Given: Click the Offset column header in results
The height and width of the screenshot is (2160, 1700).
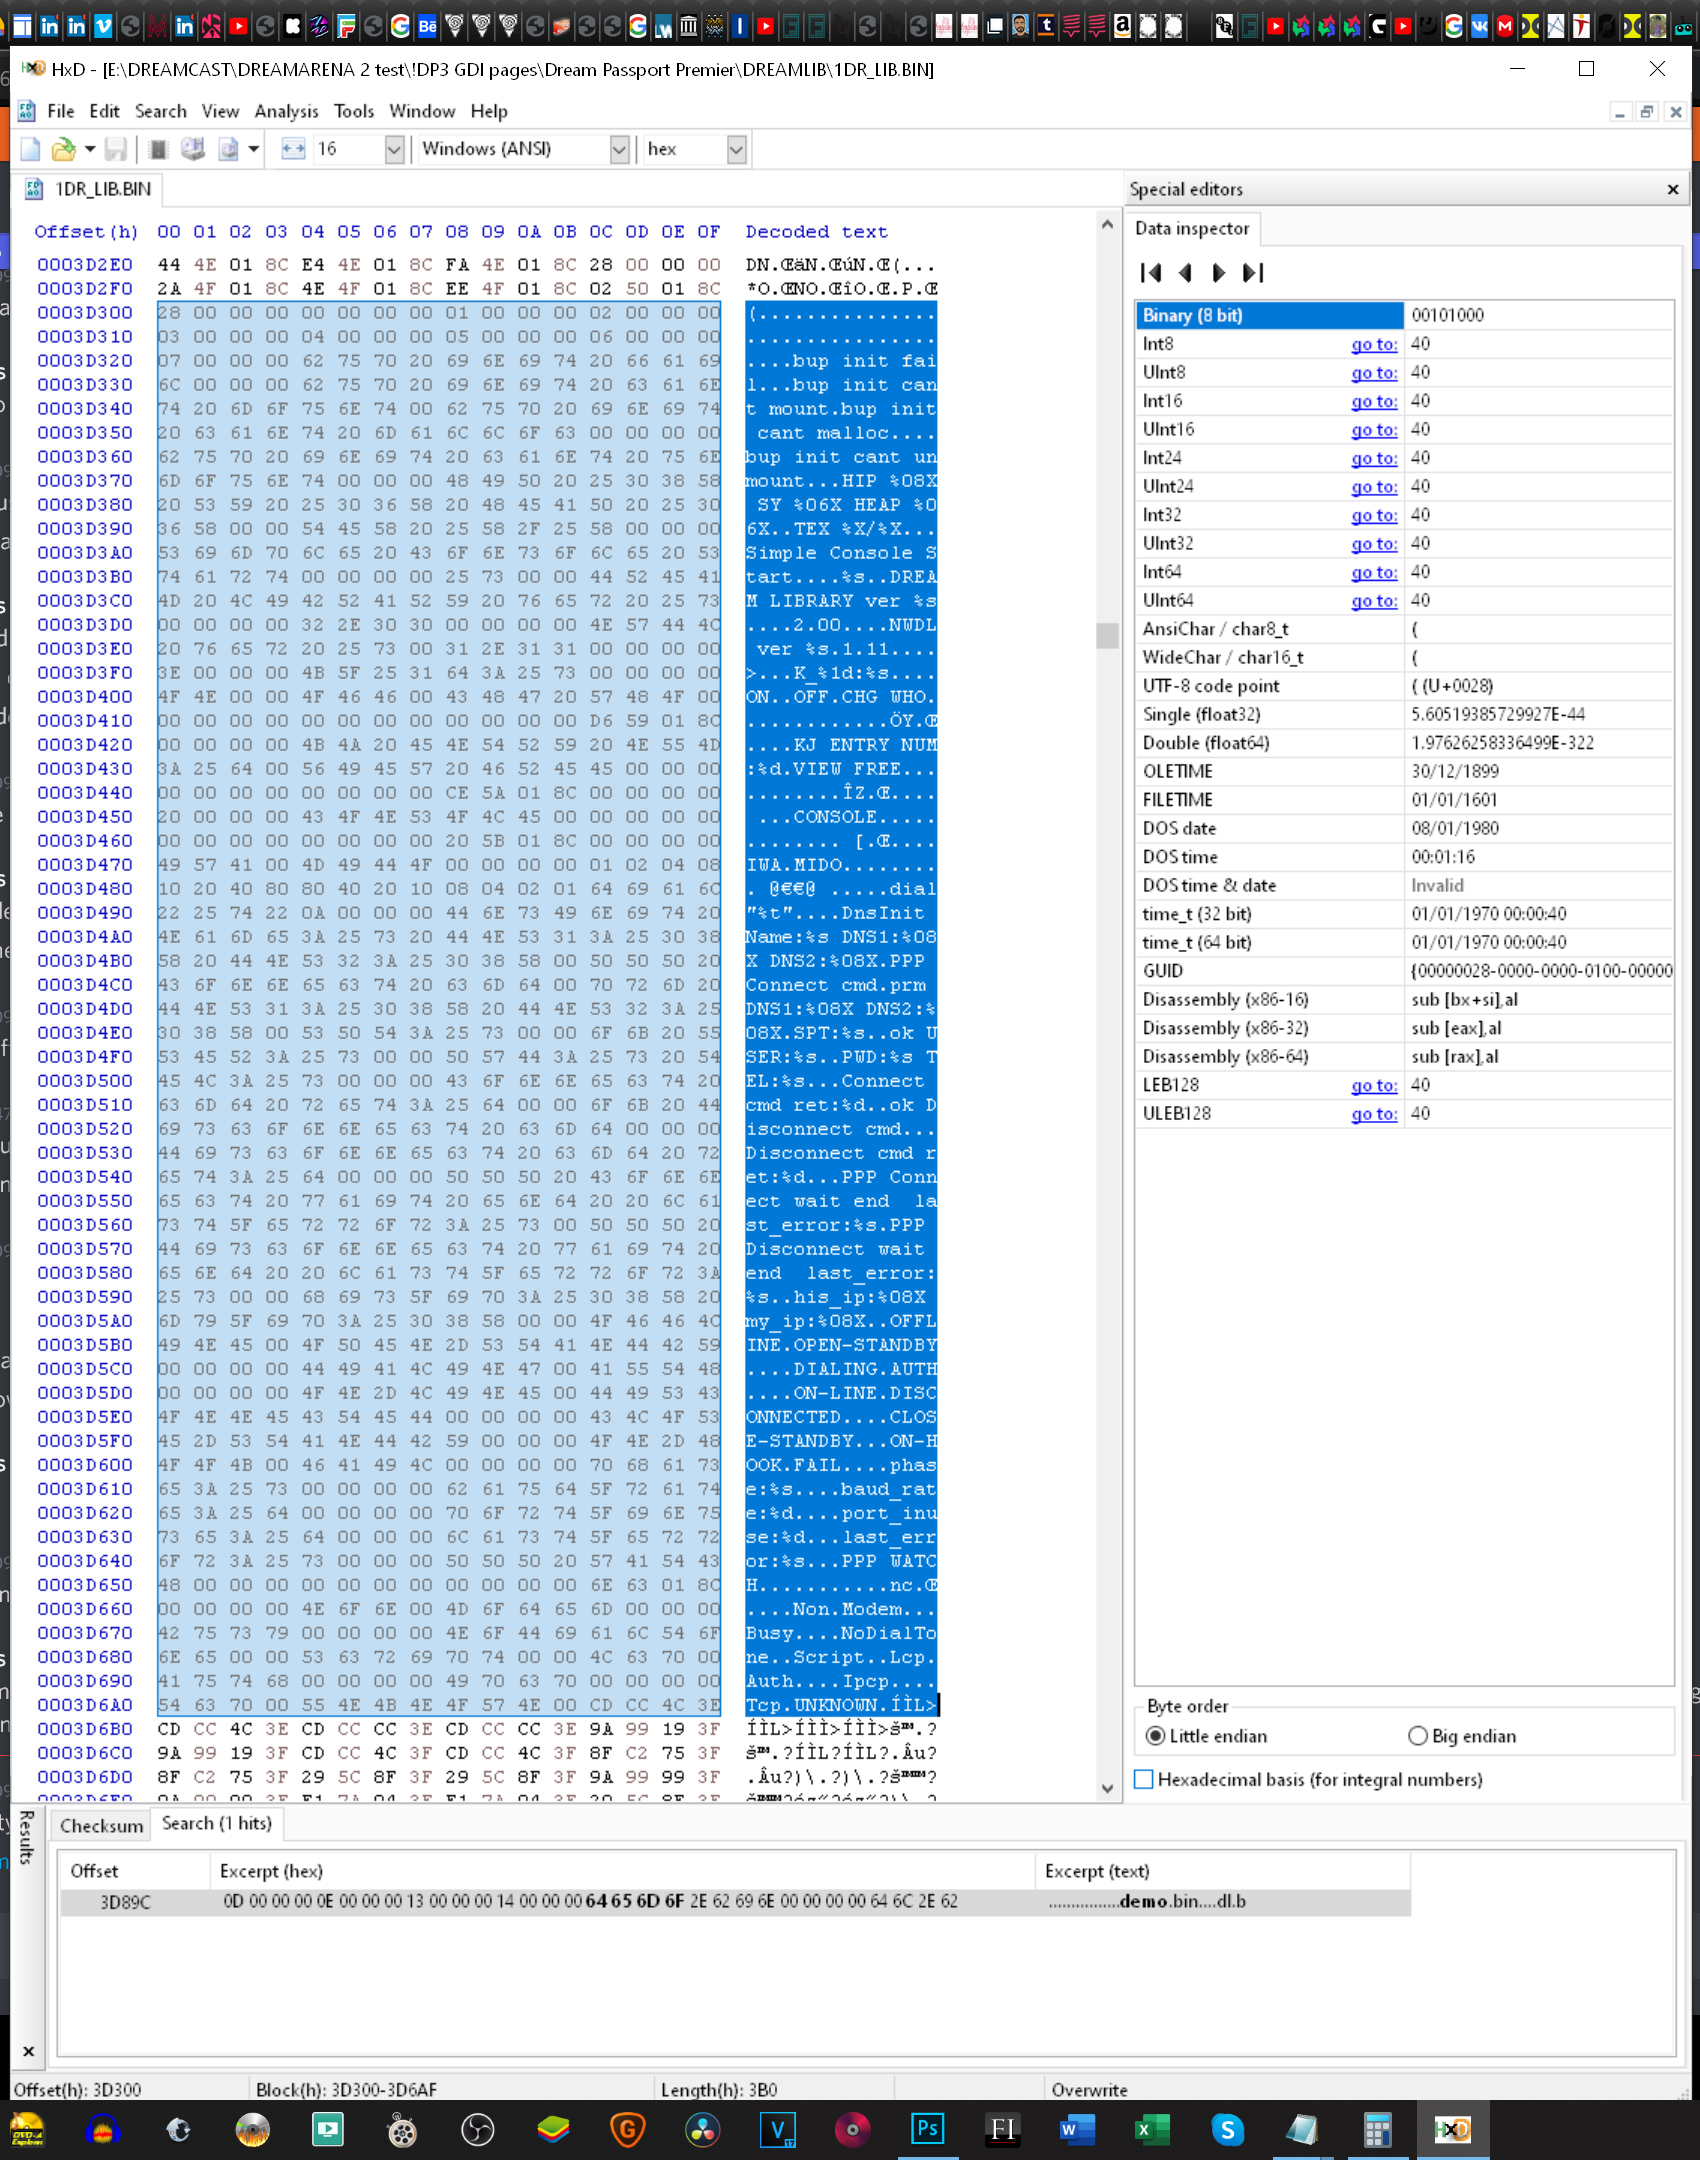Looking at the screenshot, I should [135, 1871].
